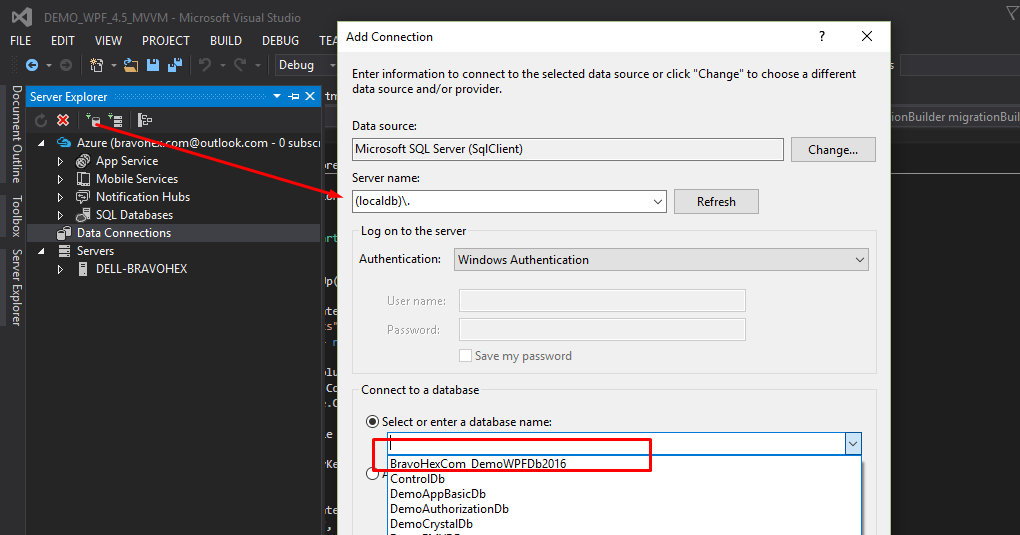This screenshot has width=1020, height=535.
Task: Click the Data Connections node icon
Action: [64, 233]
